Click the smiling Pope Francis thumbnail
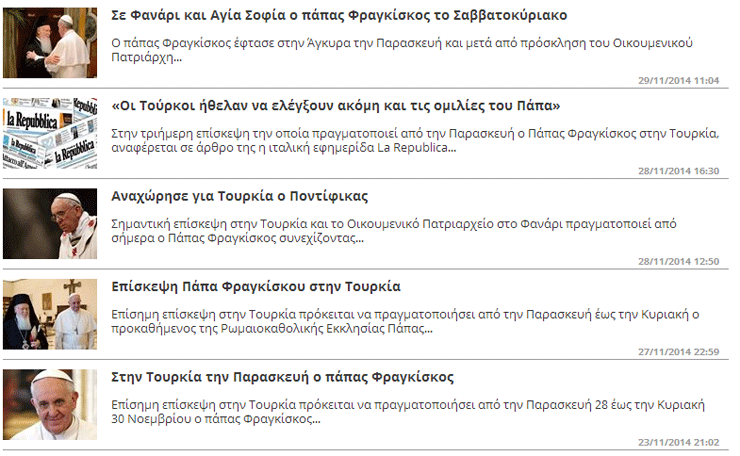 click(x=50, y=404)
